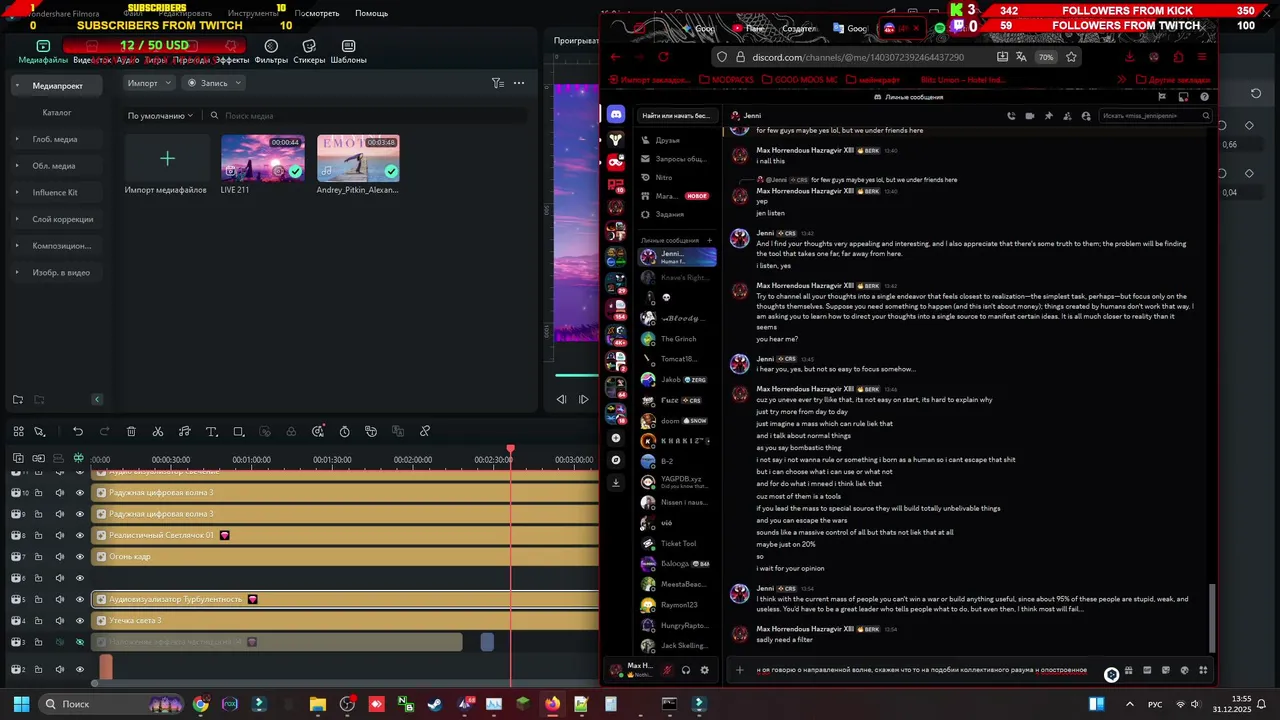This screenshot has width=1280, height=720.
Task: Collapse the media sidebar with the arrow button
Action: click(x=97, y=399)
